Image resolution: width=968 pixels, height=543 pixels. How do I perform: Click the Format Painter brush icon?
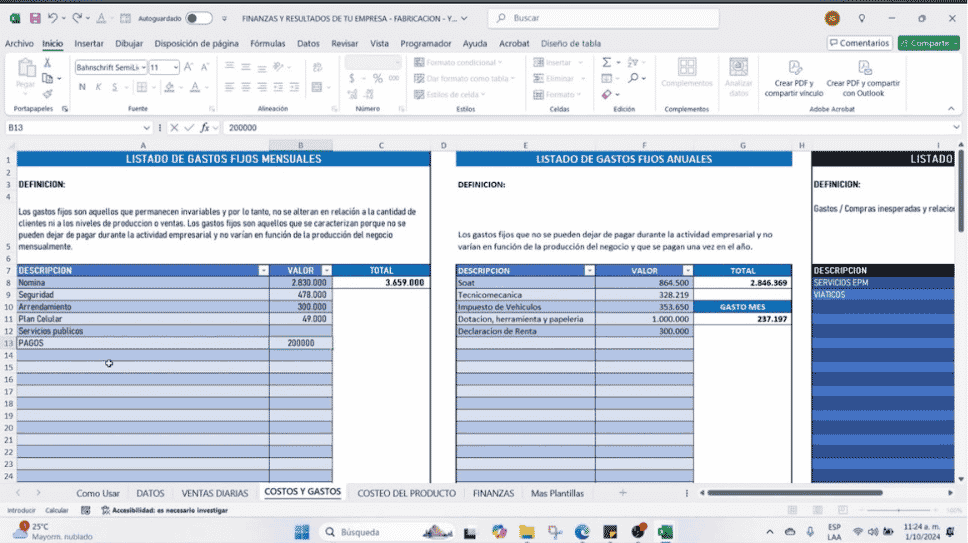[x=48, y=94]
